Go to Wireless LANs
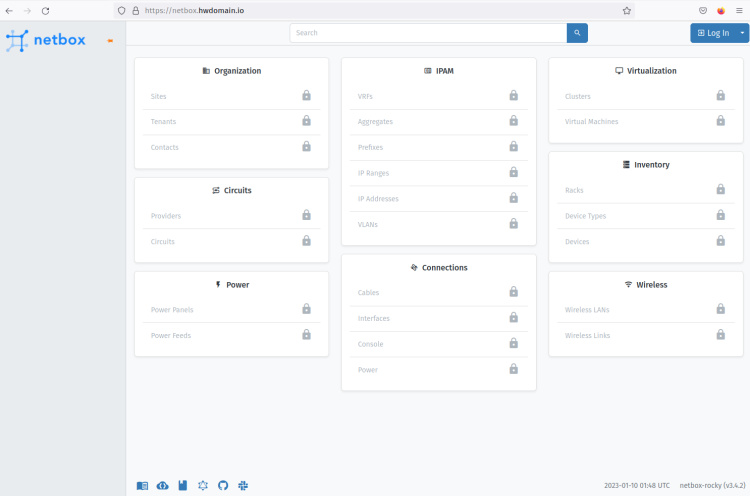The width and height of the screenshot is (750, 496). 586,310
